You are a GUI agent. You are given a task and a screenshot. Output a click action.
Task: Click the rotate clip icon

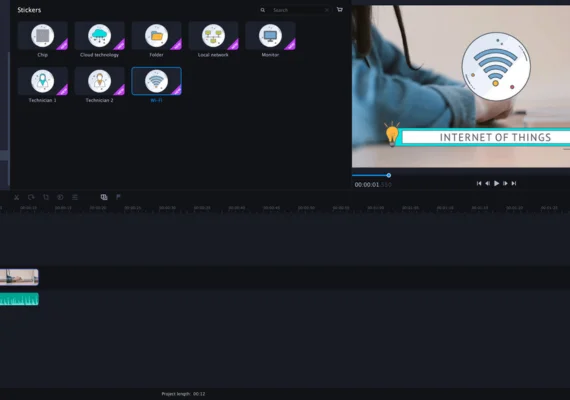(31, 197)
